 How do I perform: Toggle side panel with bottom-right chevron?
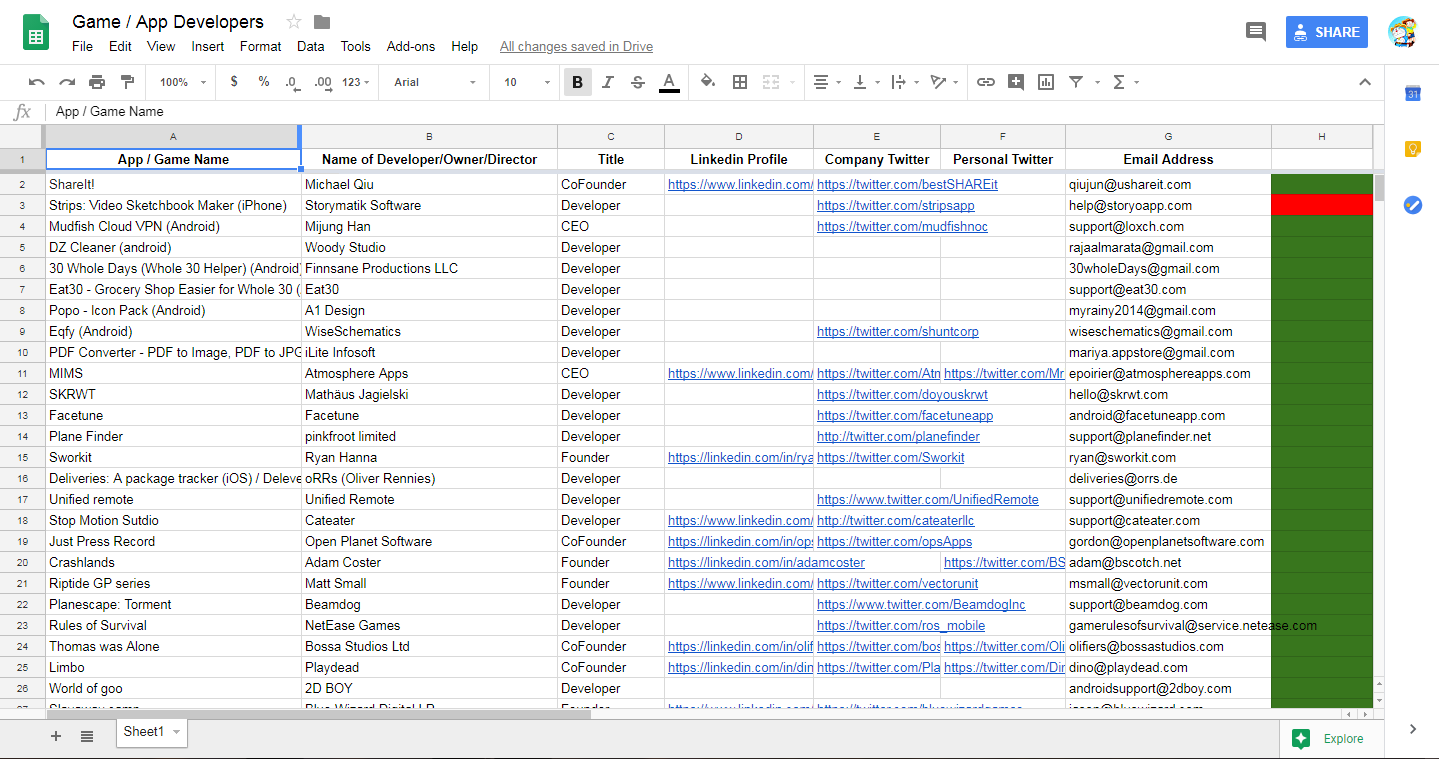pos(1413,729)
